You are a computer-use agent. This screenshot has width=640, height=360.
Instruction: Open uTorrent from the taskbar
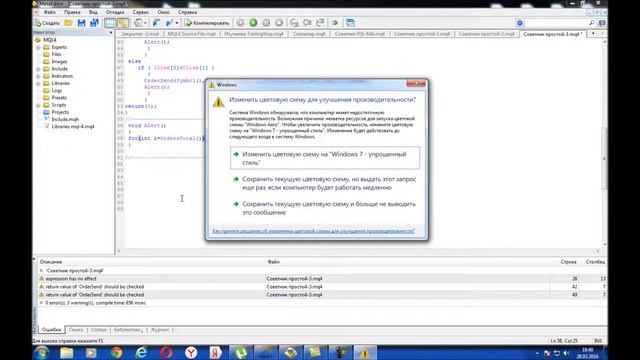click(x=241, y=353)
